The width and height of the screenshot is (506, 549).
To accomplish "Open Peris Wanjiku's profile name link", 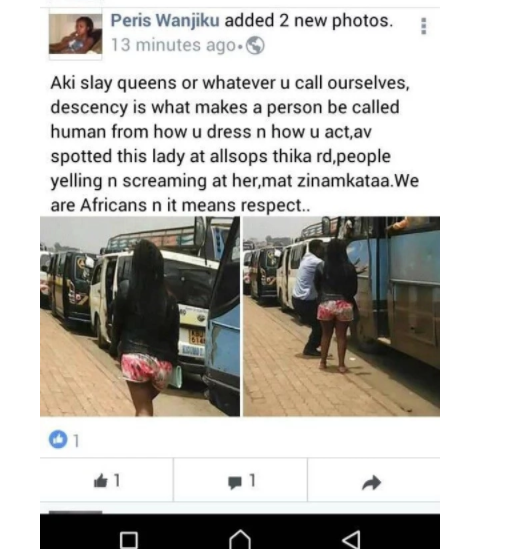I will [x=165, y=21].
